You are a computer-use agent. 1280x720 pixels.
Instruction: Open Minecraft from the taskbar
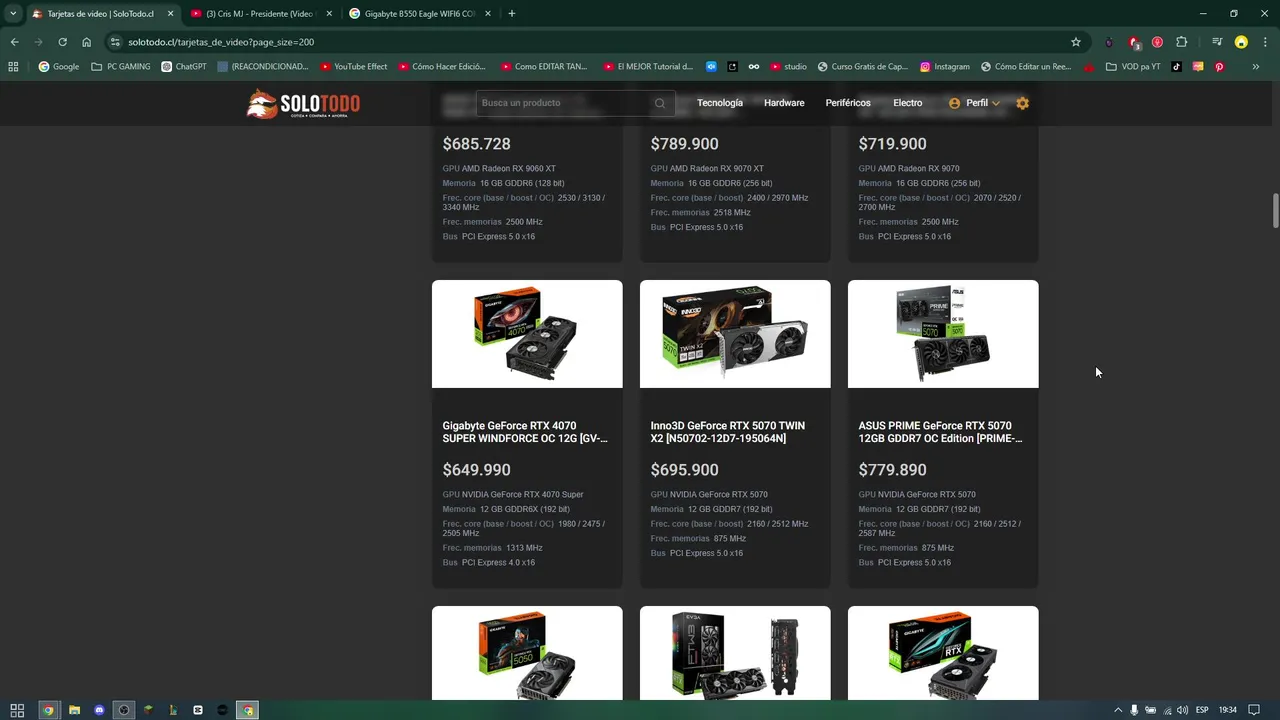coord(148,710)
